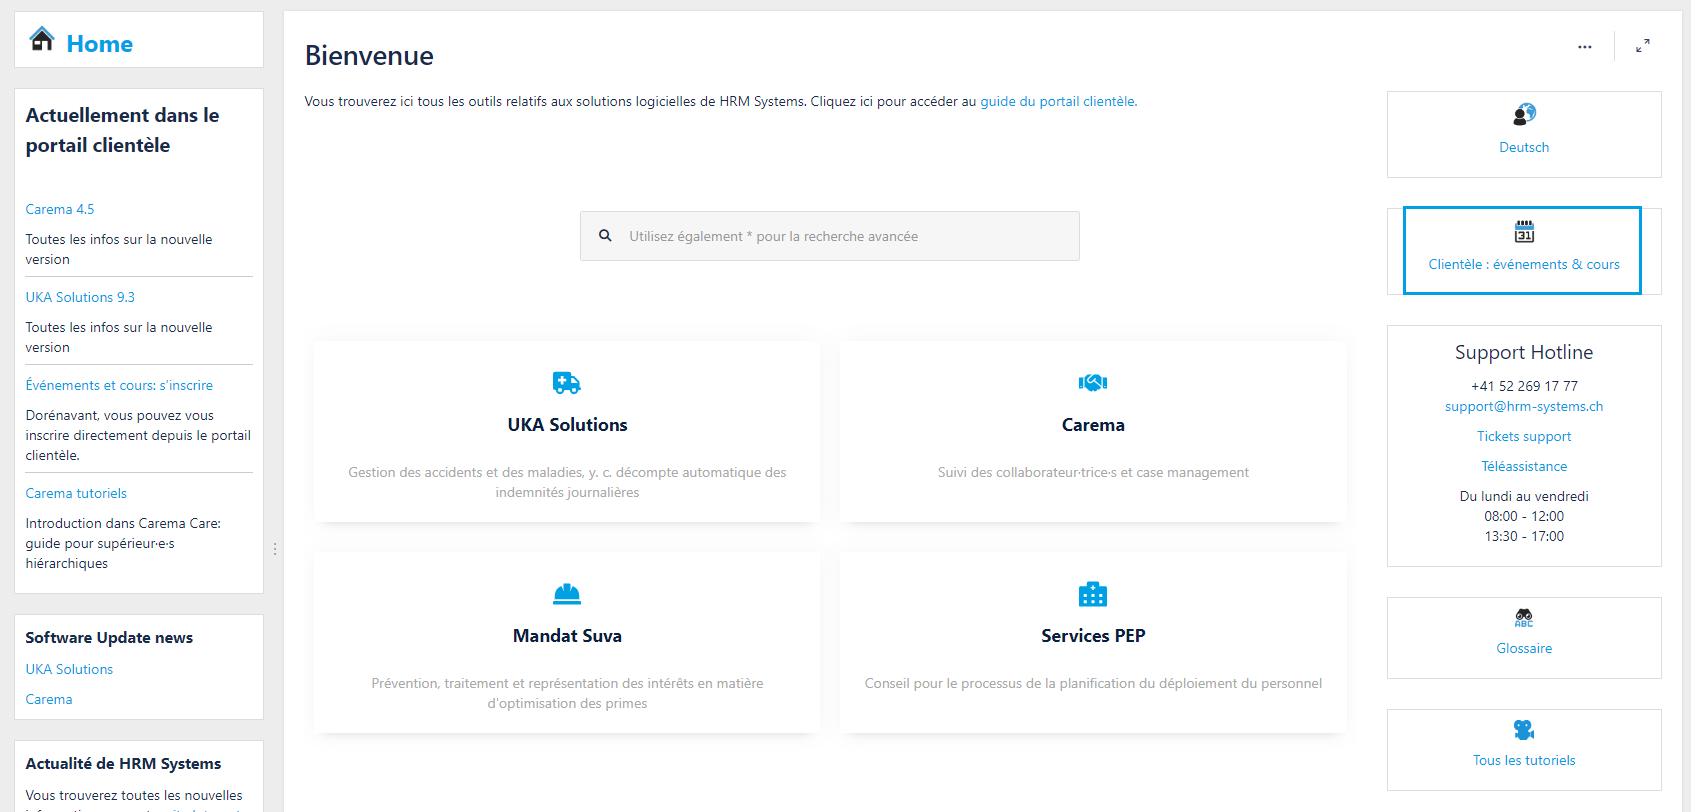Open the Glossaire link

1524,648
